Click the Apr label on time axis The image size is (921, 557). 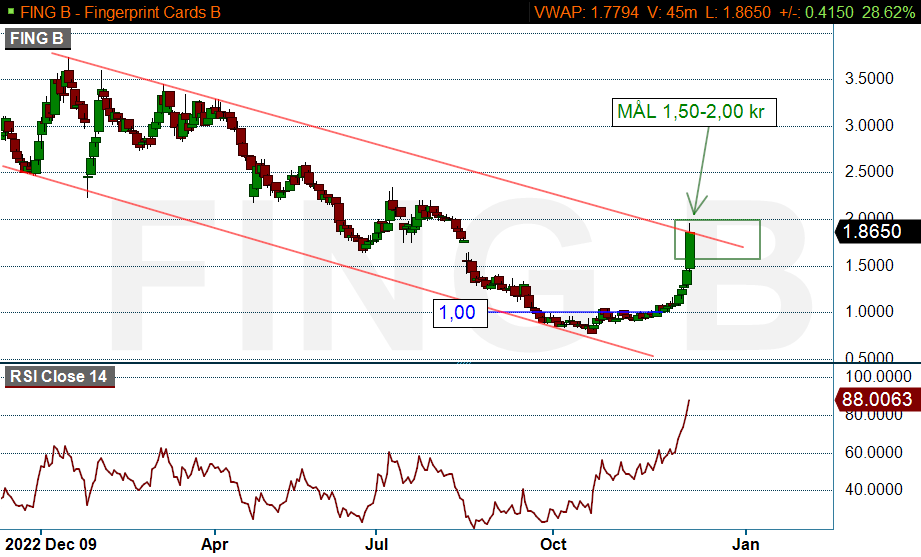pos(214,544)
